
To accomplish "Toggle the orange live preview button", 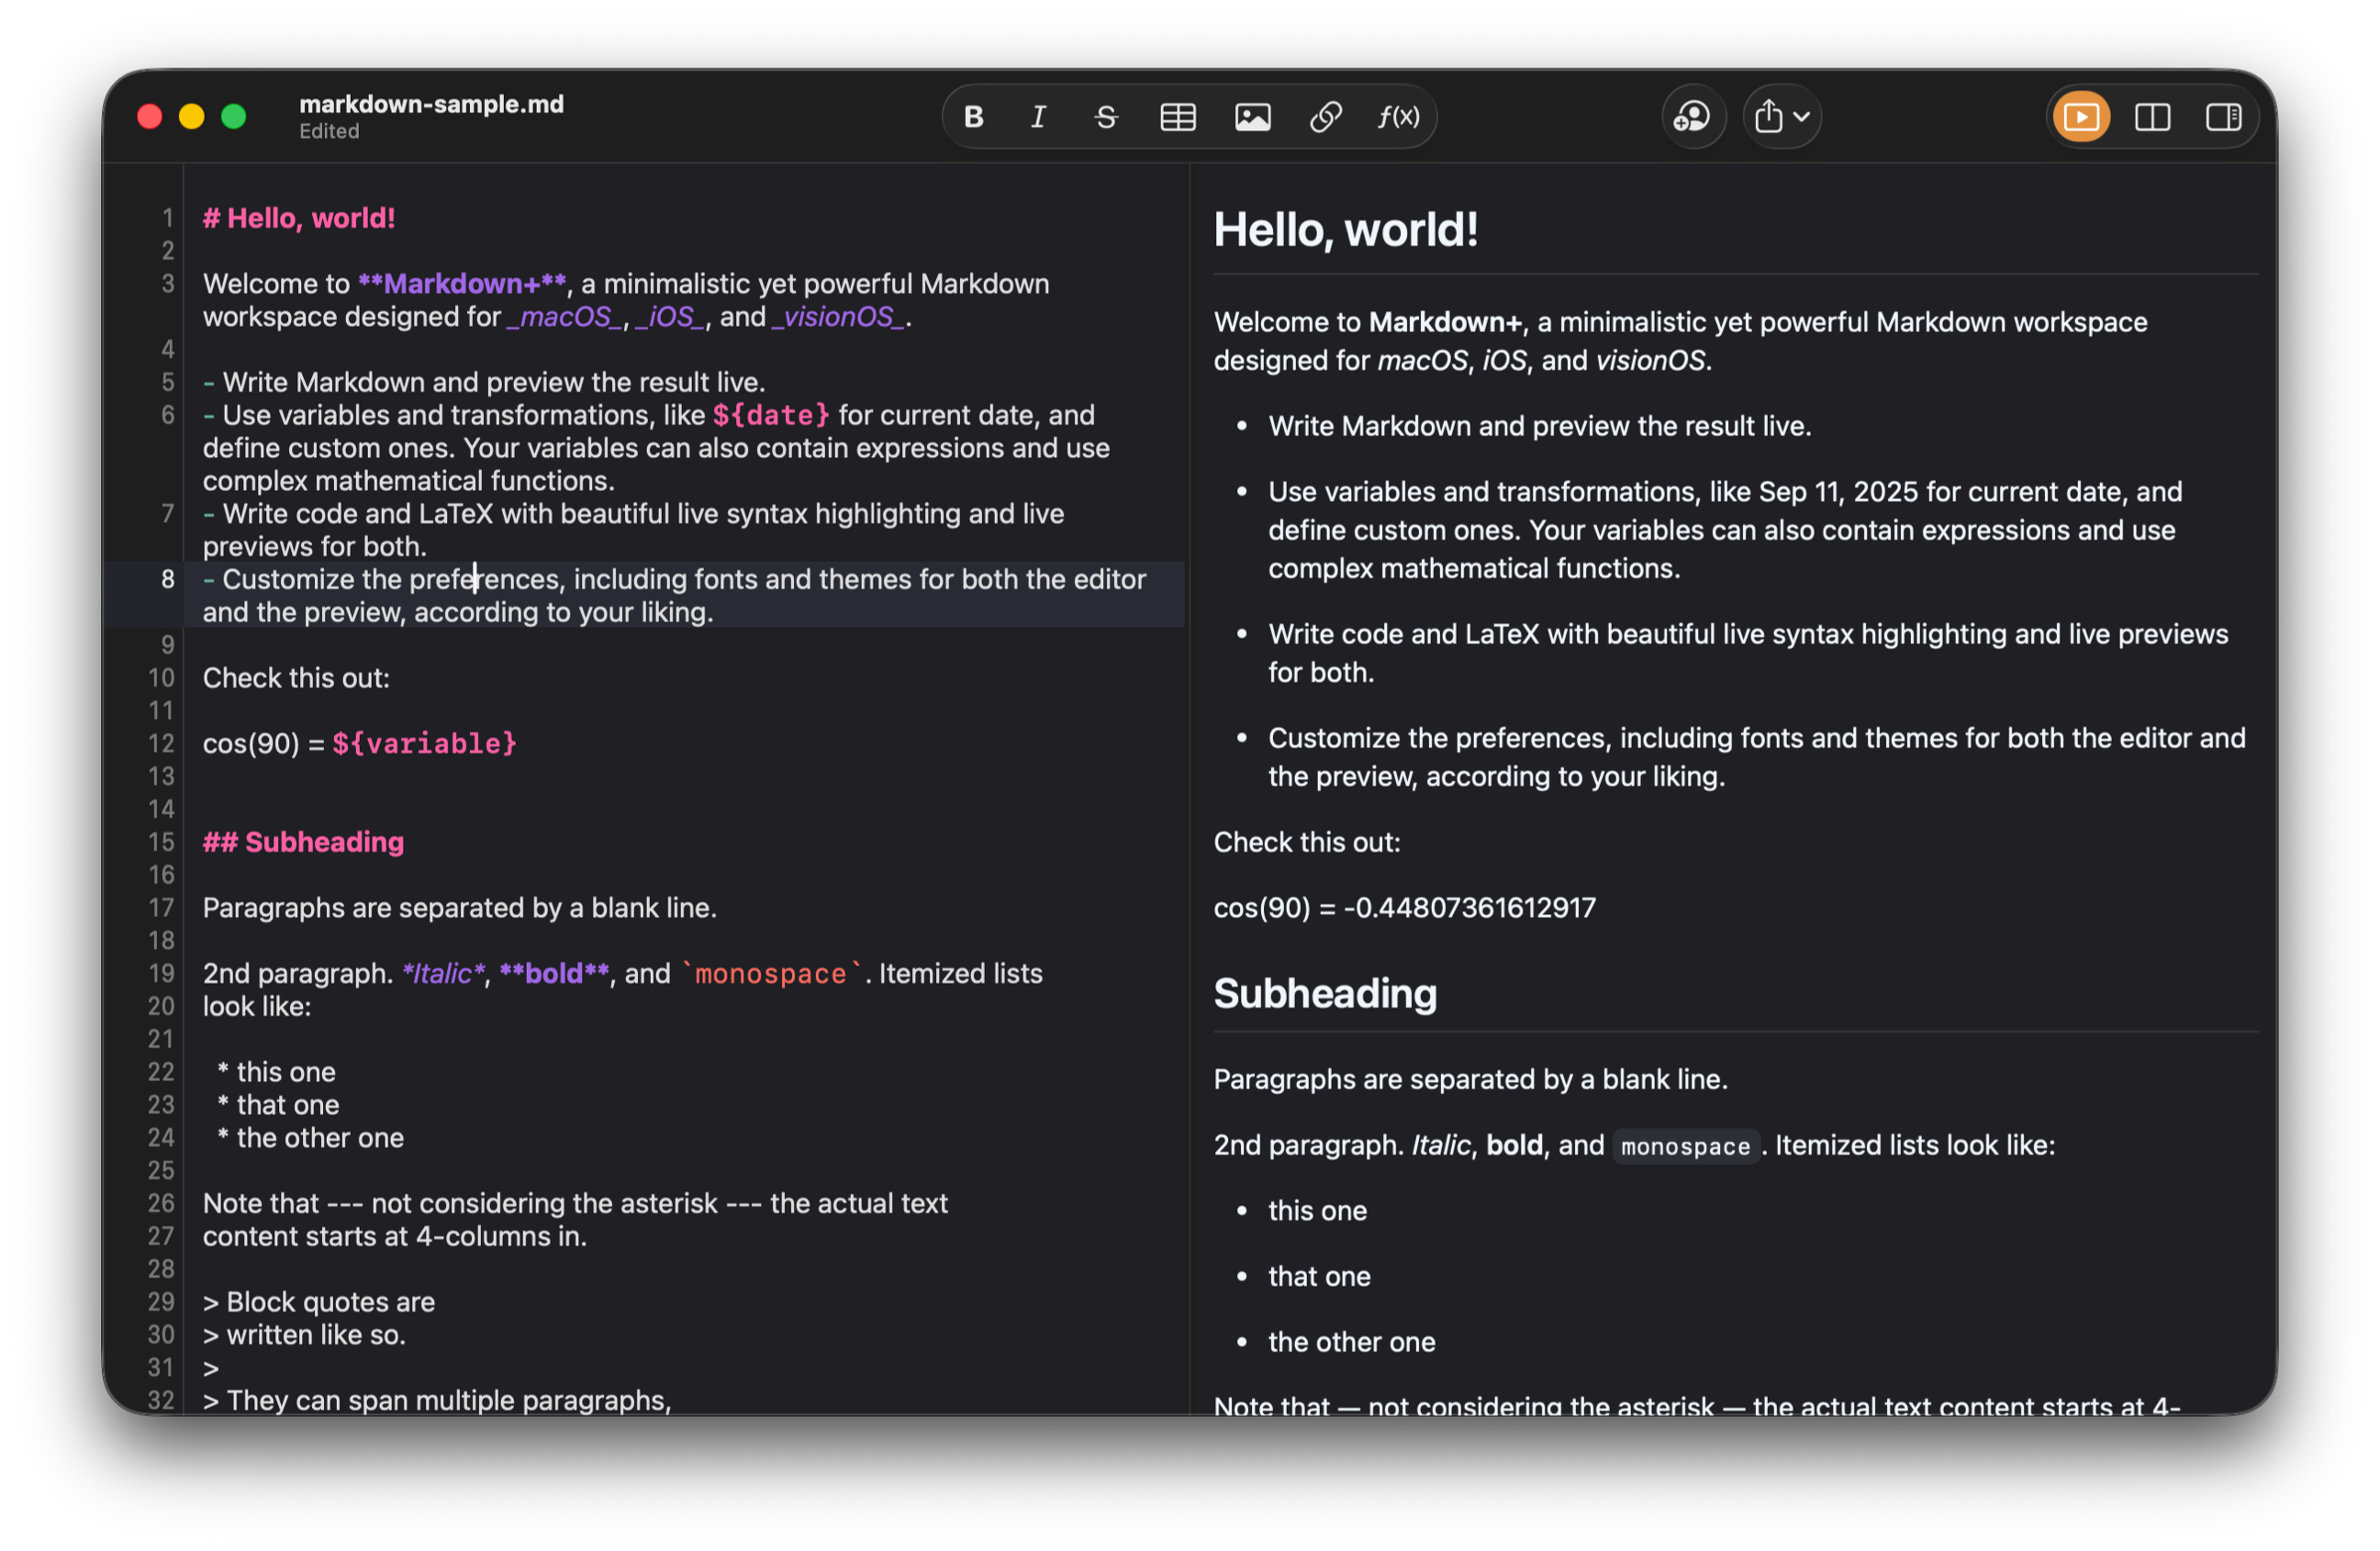I will (2081, 118).
